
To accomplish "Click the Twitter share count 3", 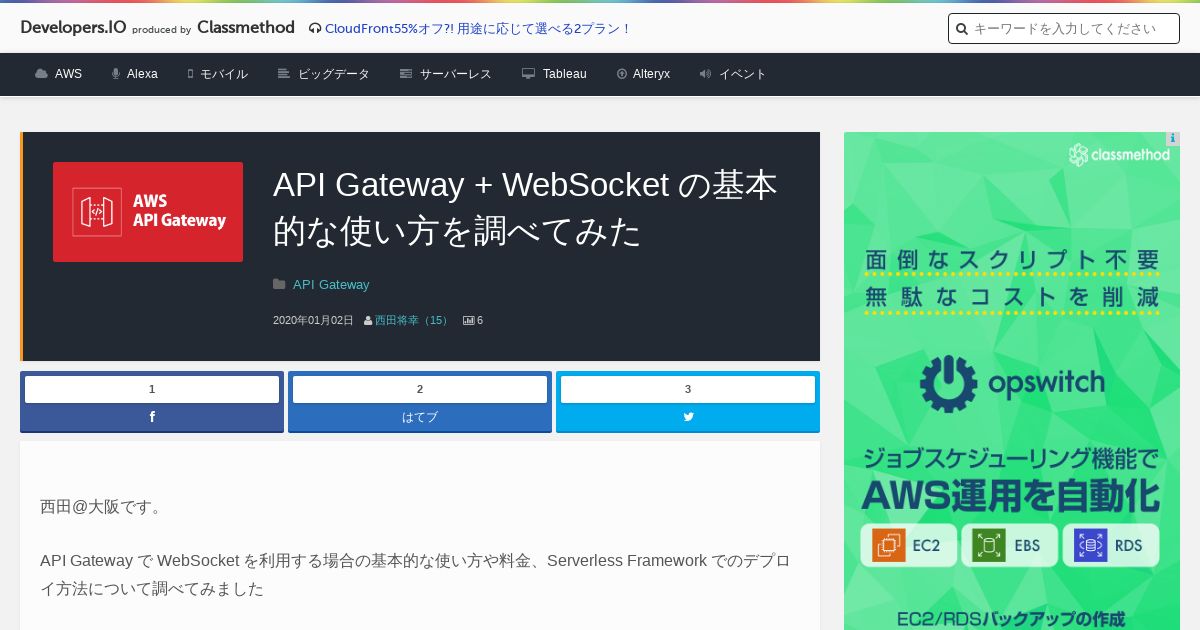I will (x=688, y=390).
